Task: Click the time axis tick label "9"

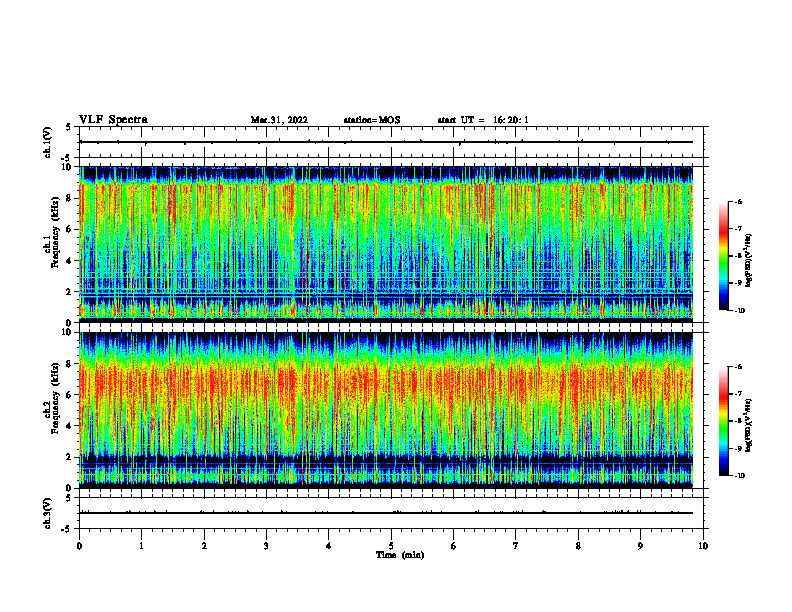Action: point(640,546)
